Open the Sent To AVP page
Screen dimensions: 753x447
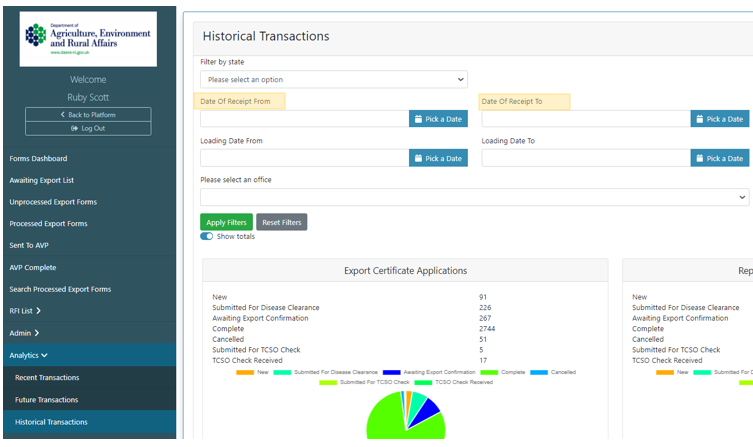29,245
